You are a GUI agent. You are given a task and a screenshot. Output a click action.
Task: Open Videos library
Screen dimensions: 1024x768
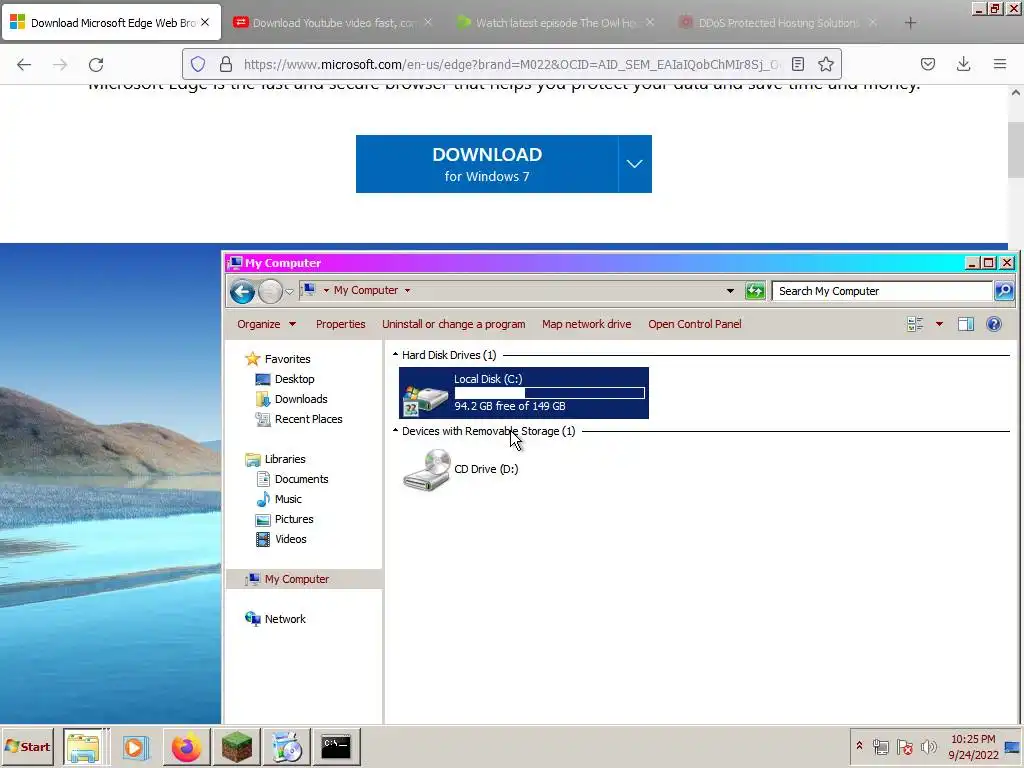[x=291, y=539]
